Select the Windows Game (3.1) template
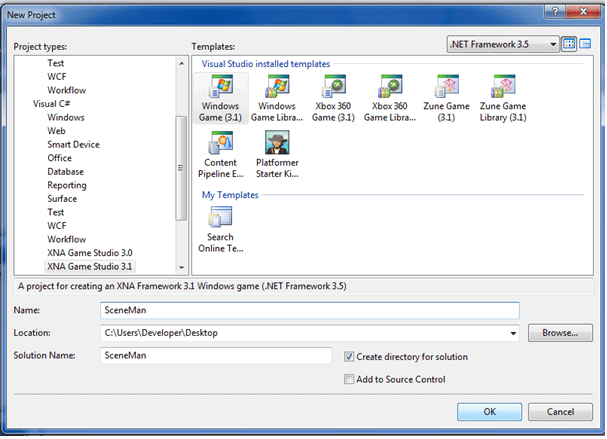The width and height of the screenshot is (607, 439). pos(221,99)
